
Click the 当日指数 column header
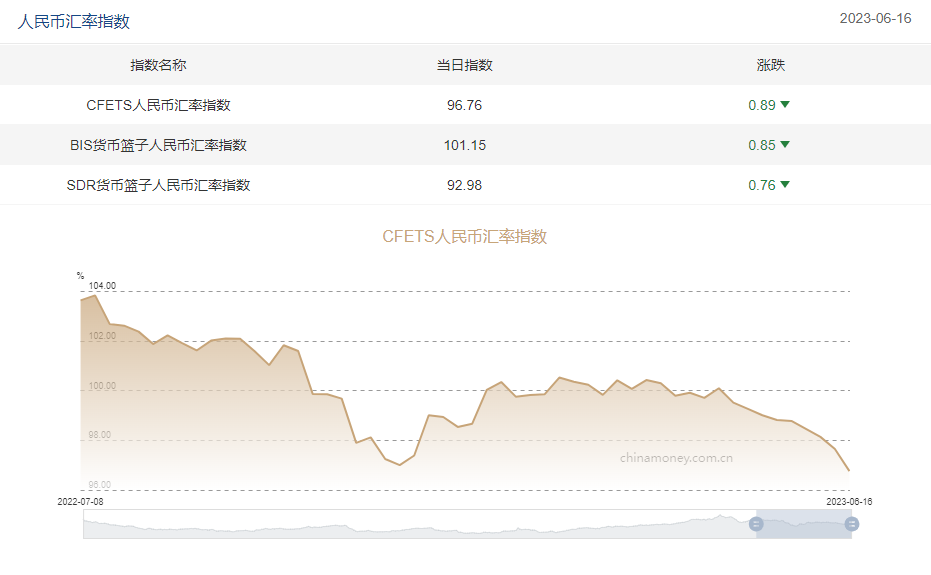[x=464, y=65]
